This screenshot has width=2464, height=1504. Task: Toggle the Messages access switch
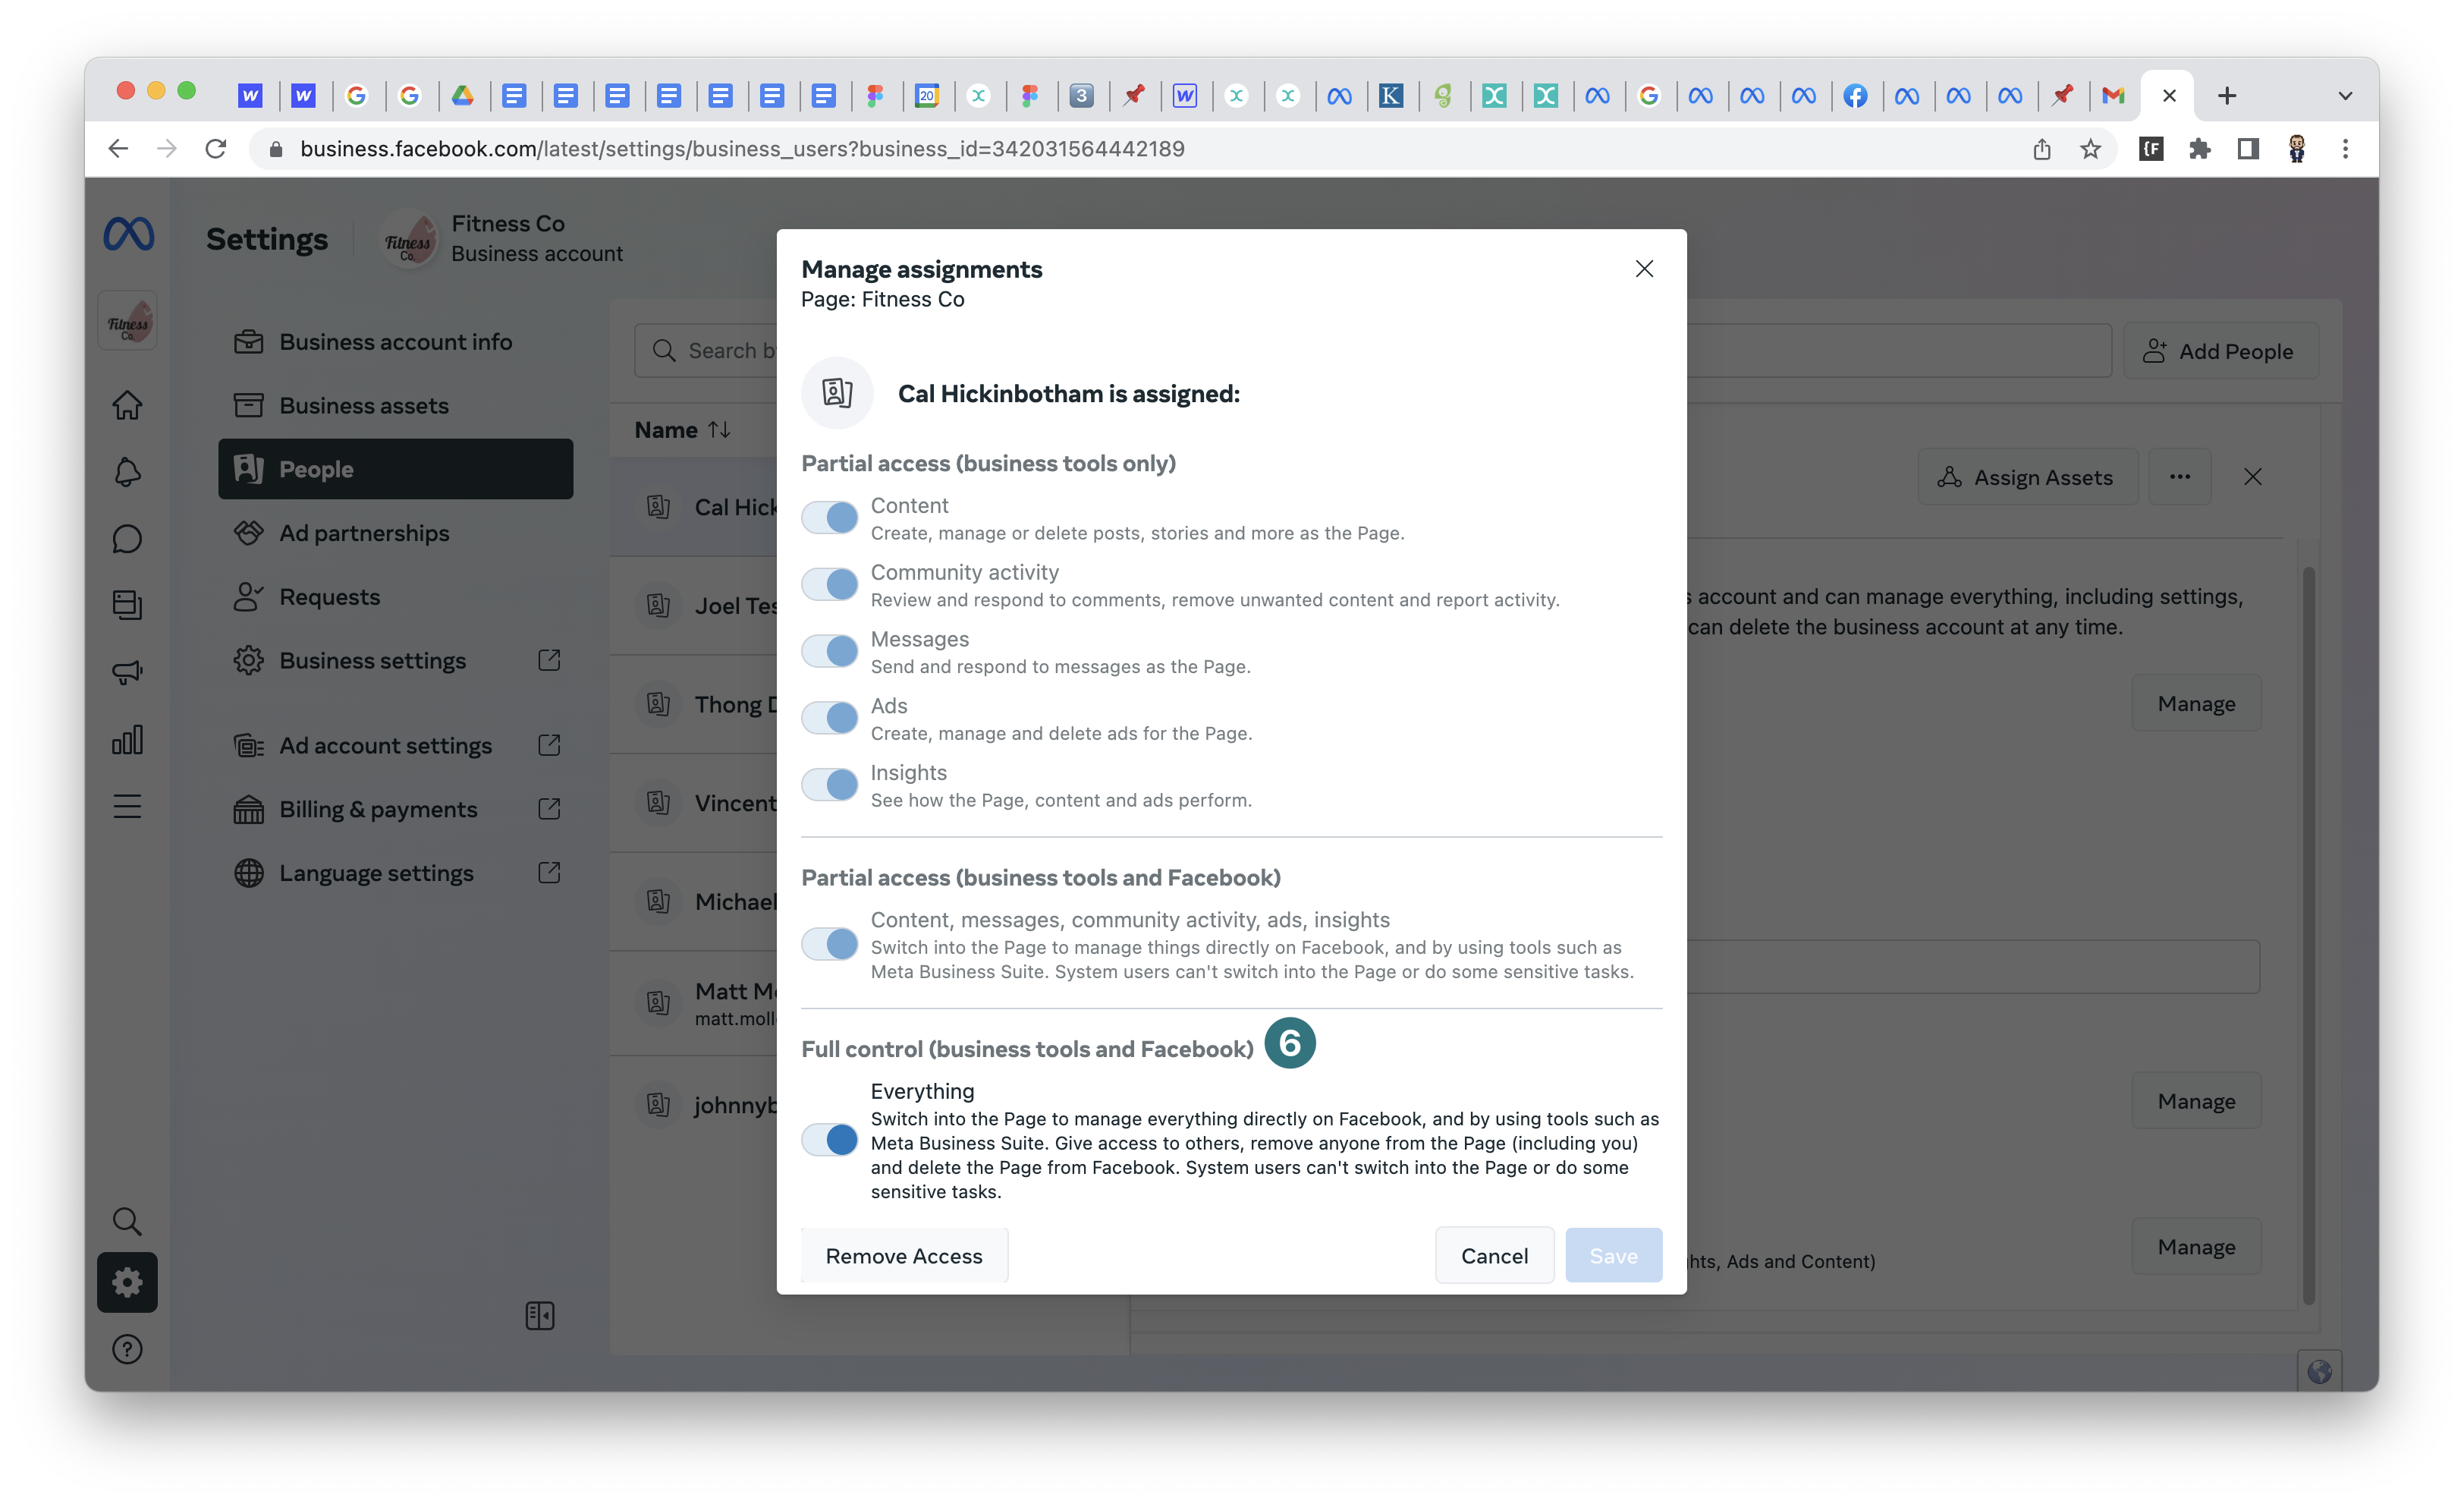(829, 651)
